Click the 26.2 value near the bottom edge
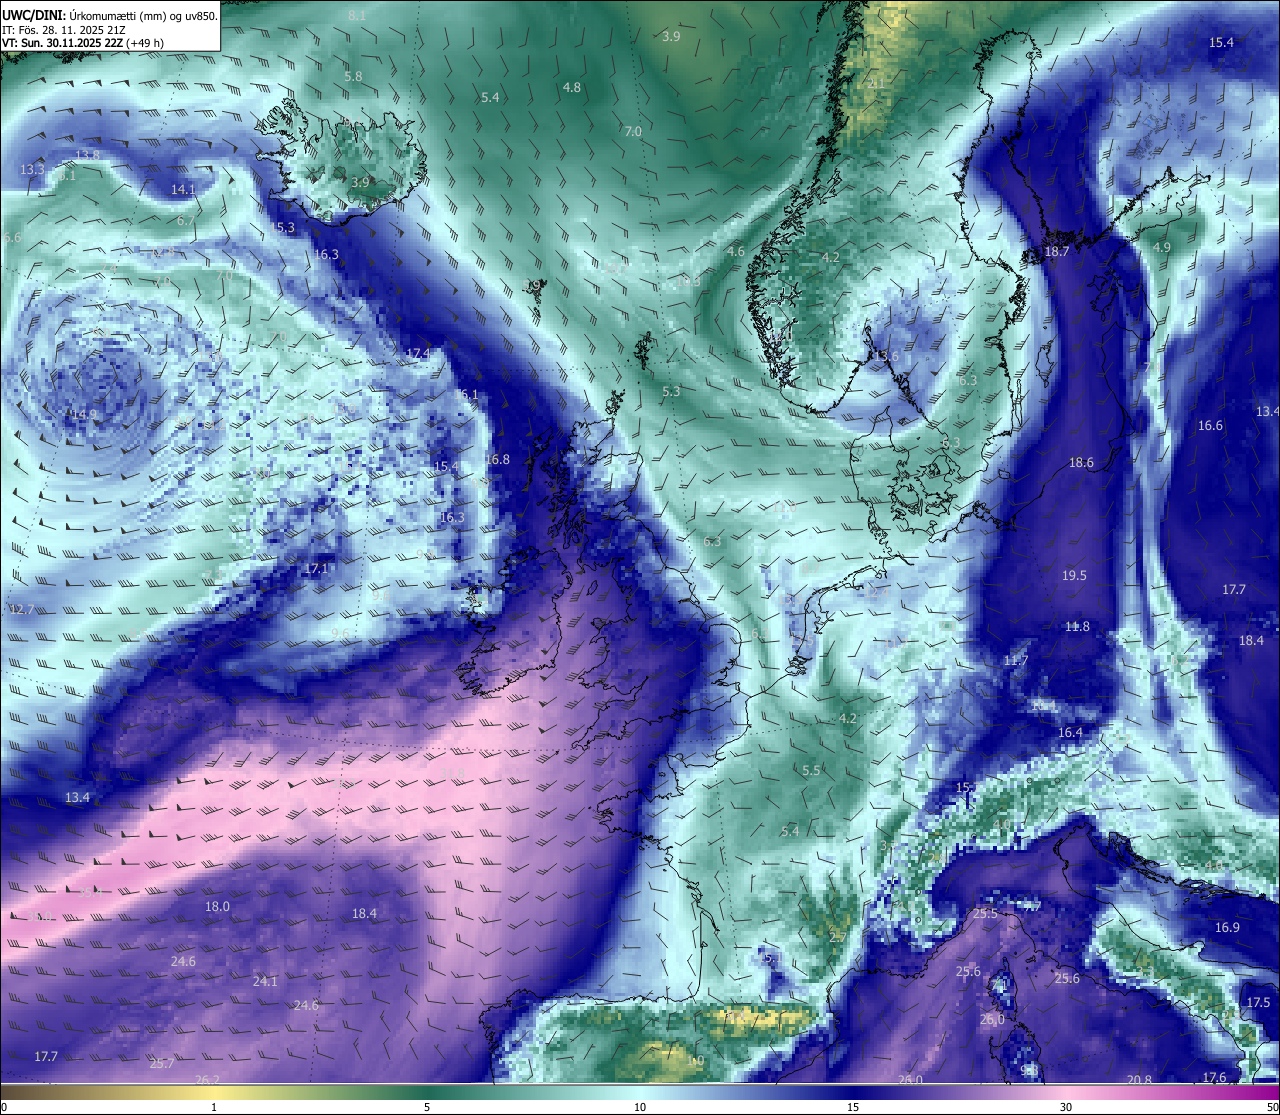The height and width of the screenshot is (1115, 1280). coord(207,1080)
